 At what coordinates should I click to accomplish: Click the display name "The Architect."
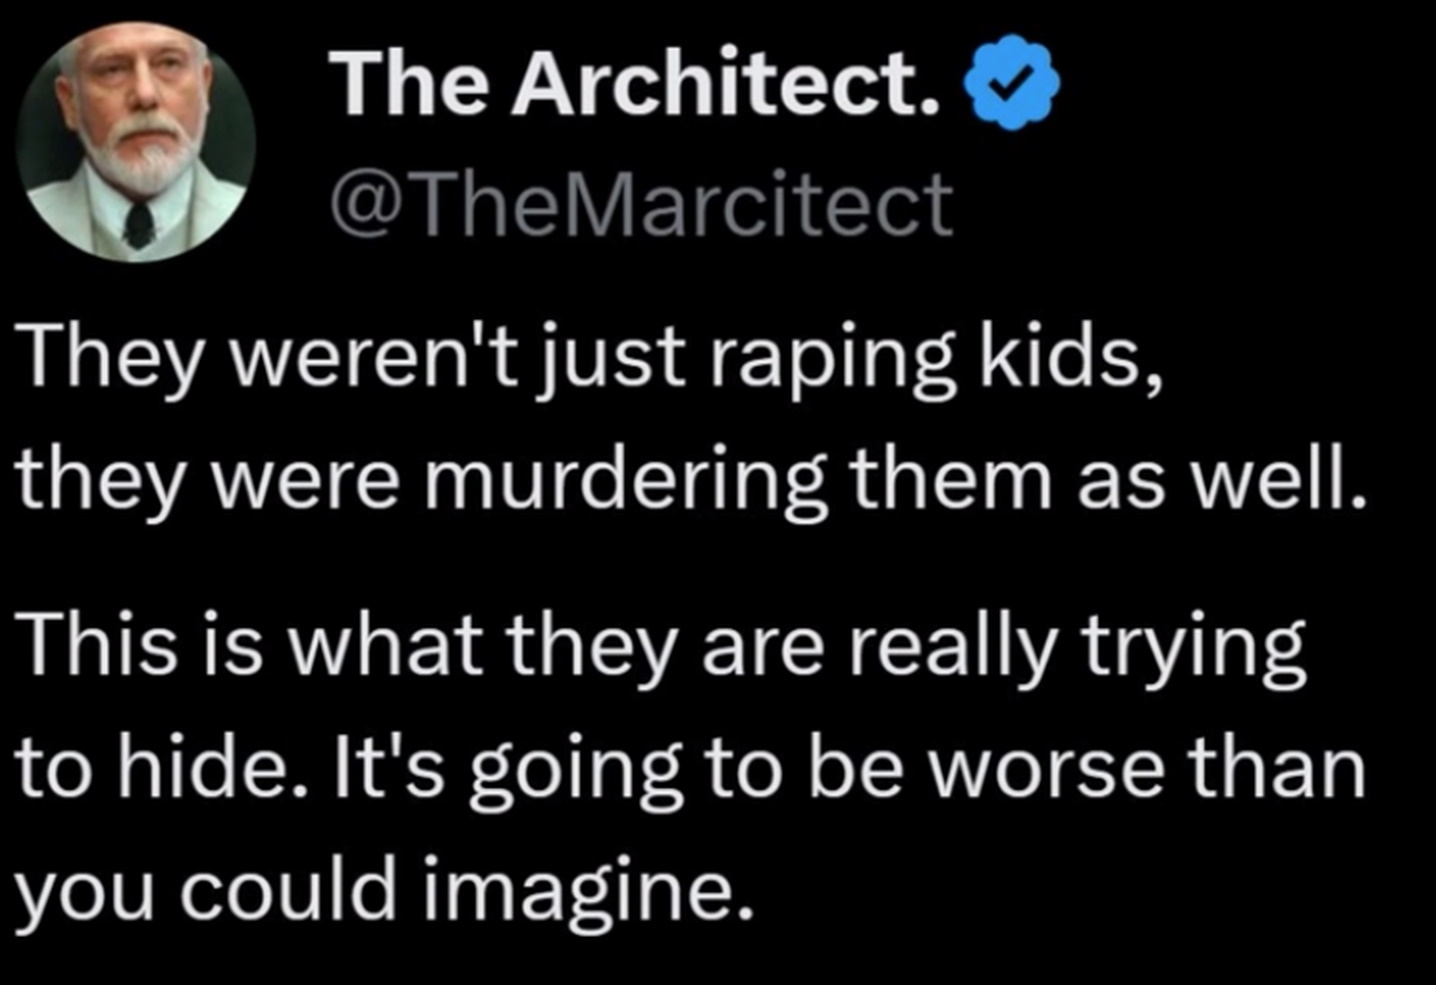tap(636, 82)
